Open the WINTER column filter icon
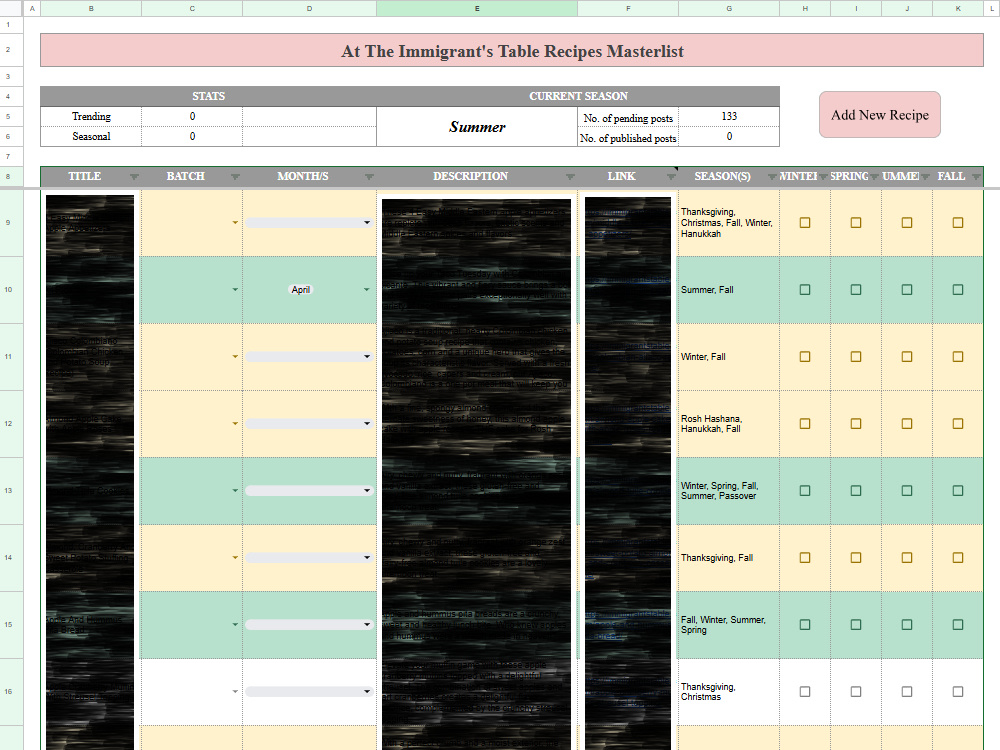The width and height of the screenshot is (1000, 750). point(823,177)
